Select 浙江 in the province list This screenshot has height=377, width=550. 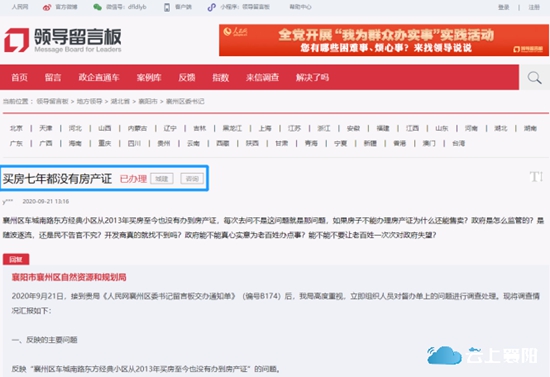[324, 128]
